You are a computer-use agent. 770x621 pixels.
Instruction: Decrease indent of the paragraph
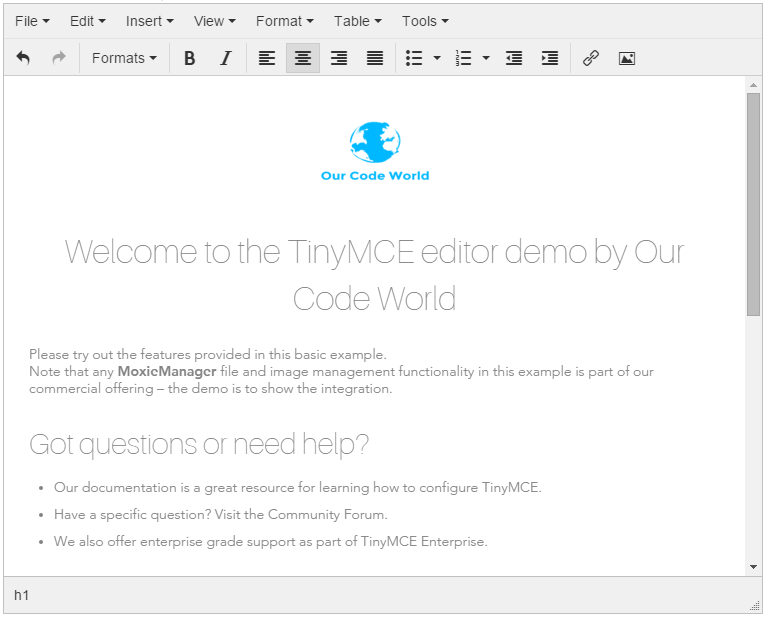[x=514, y=58]
